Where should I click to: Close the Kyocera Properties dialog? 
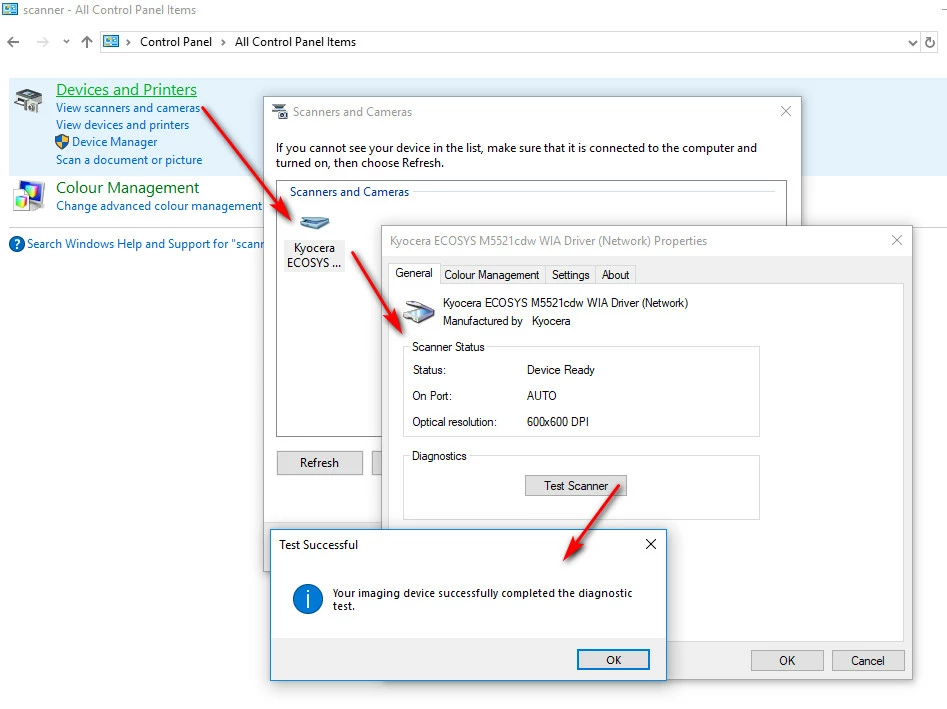pyautogui.click(x=897, y=240)
